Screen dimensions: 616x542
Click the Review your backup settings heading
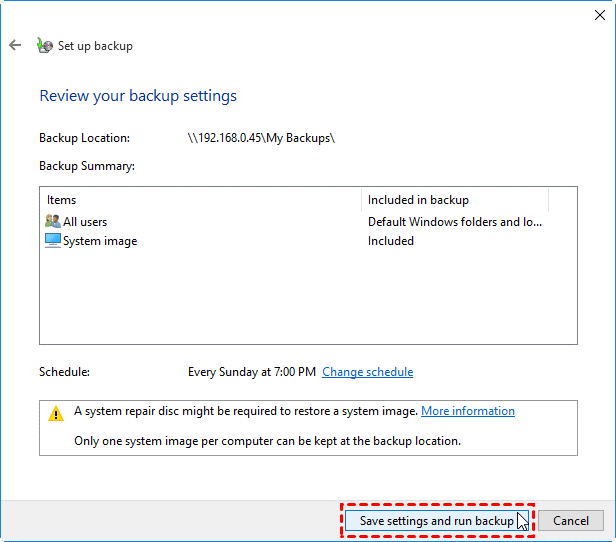point(138,96)
